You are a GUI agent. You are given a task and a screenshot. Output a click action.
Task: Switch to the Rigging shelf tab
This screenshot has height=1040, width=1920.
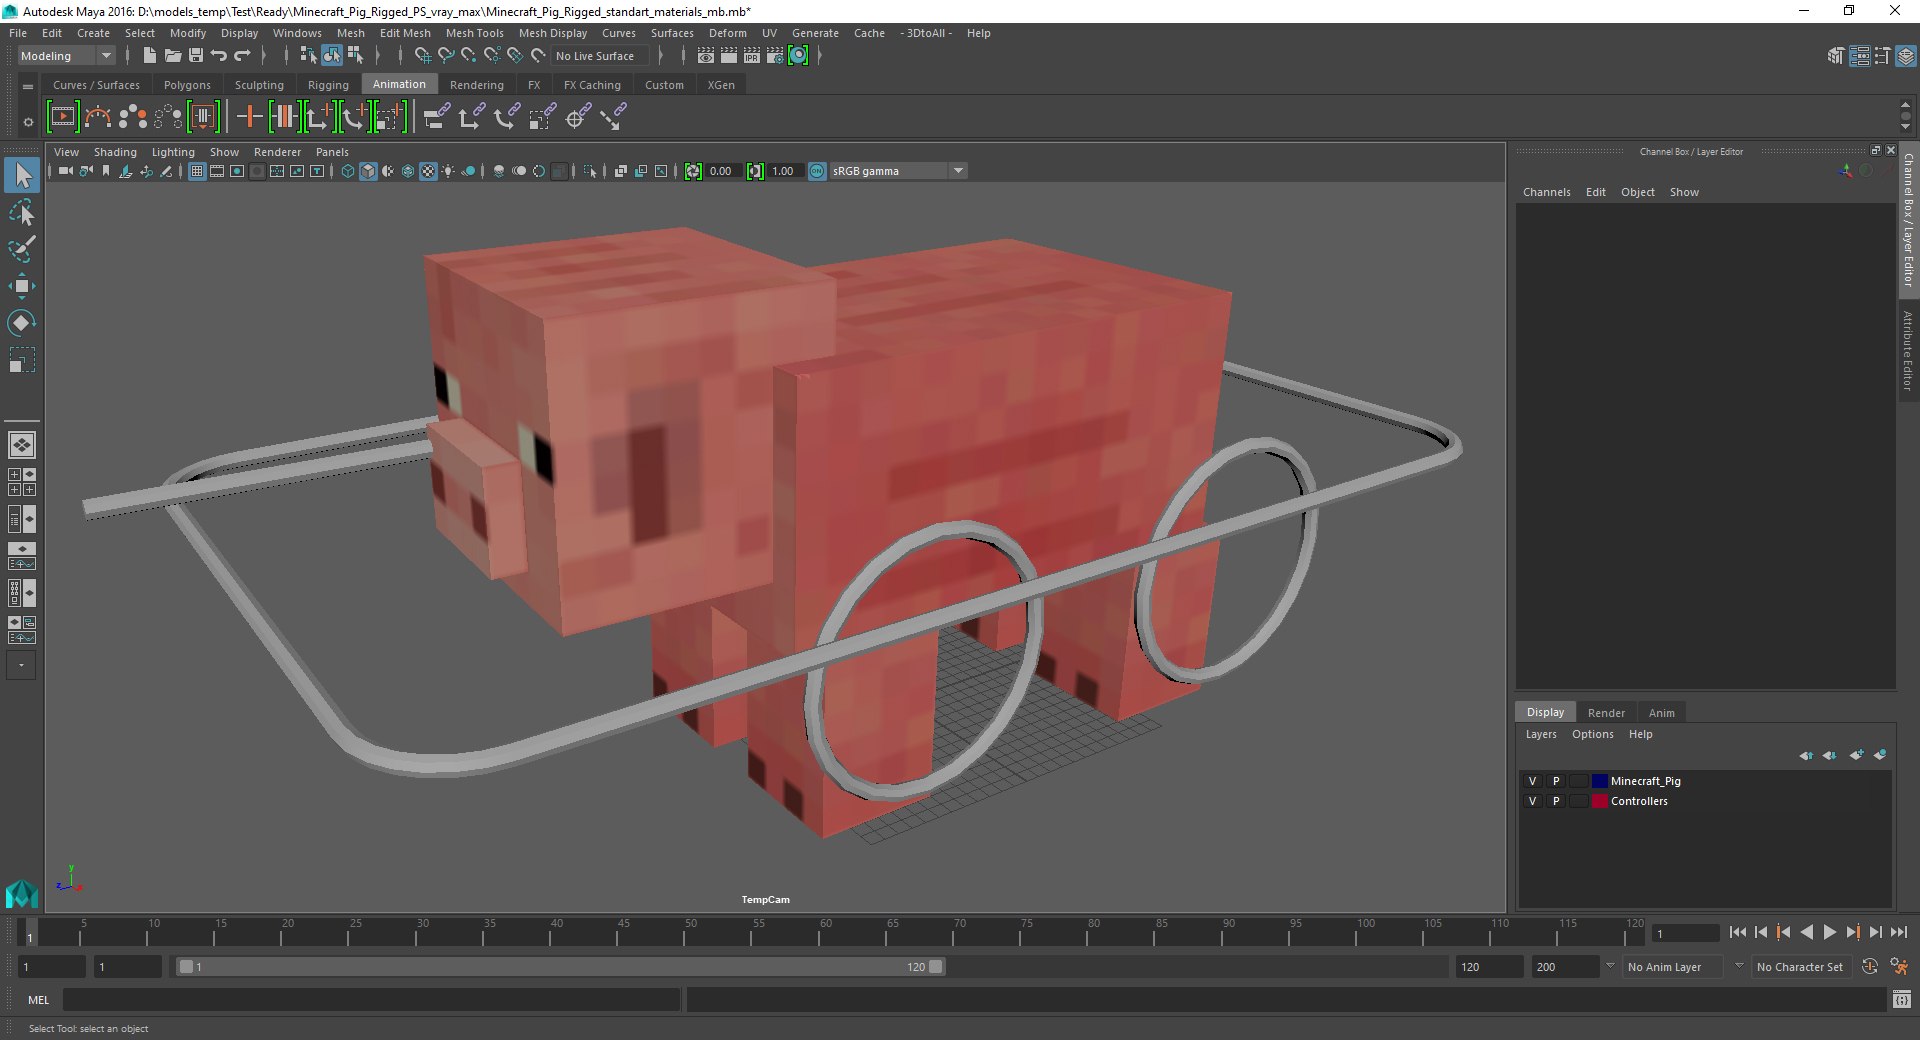click(328, 85)
